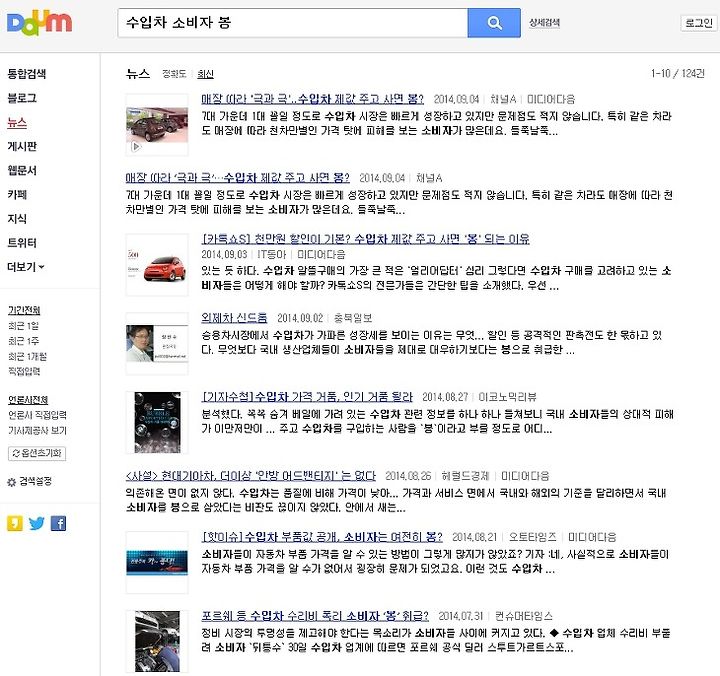The width and height of the screenshot is (720, 676).
Task: Select 카페 in the sidebar
Action: point(17,195)
